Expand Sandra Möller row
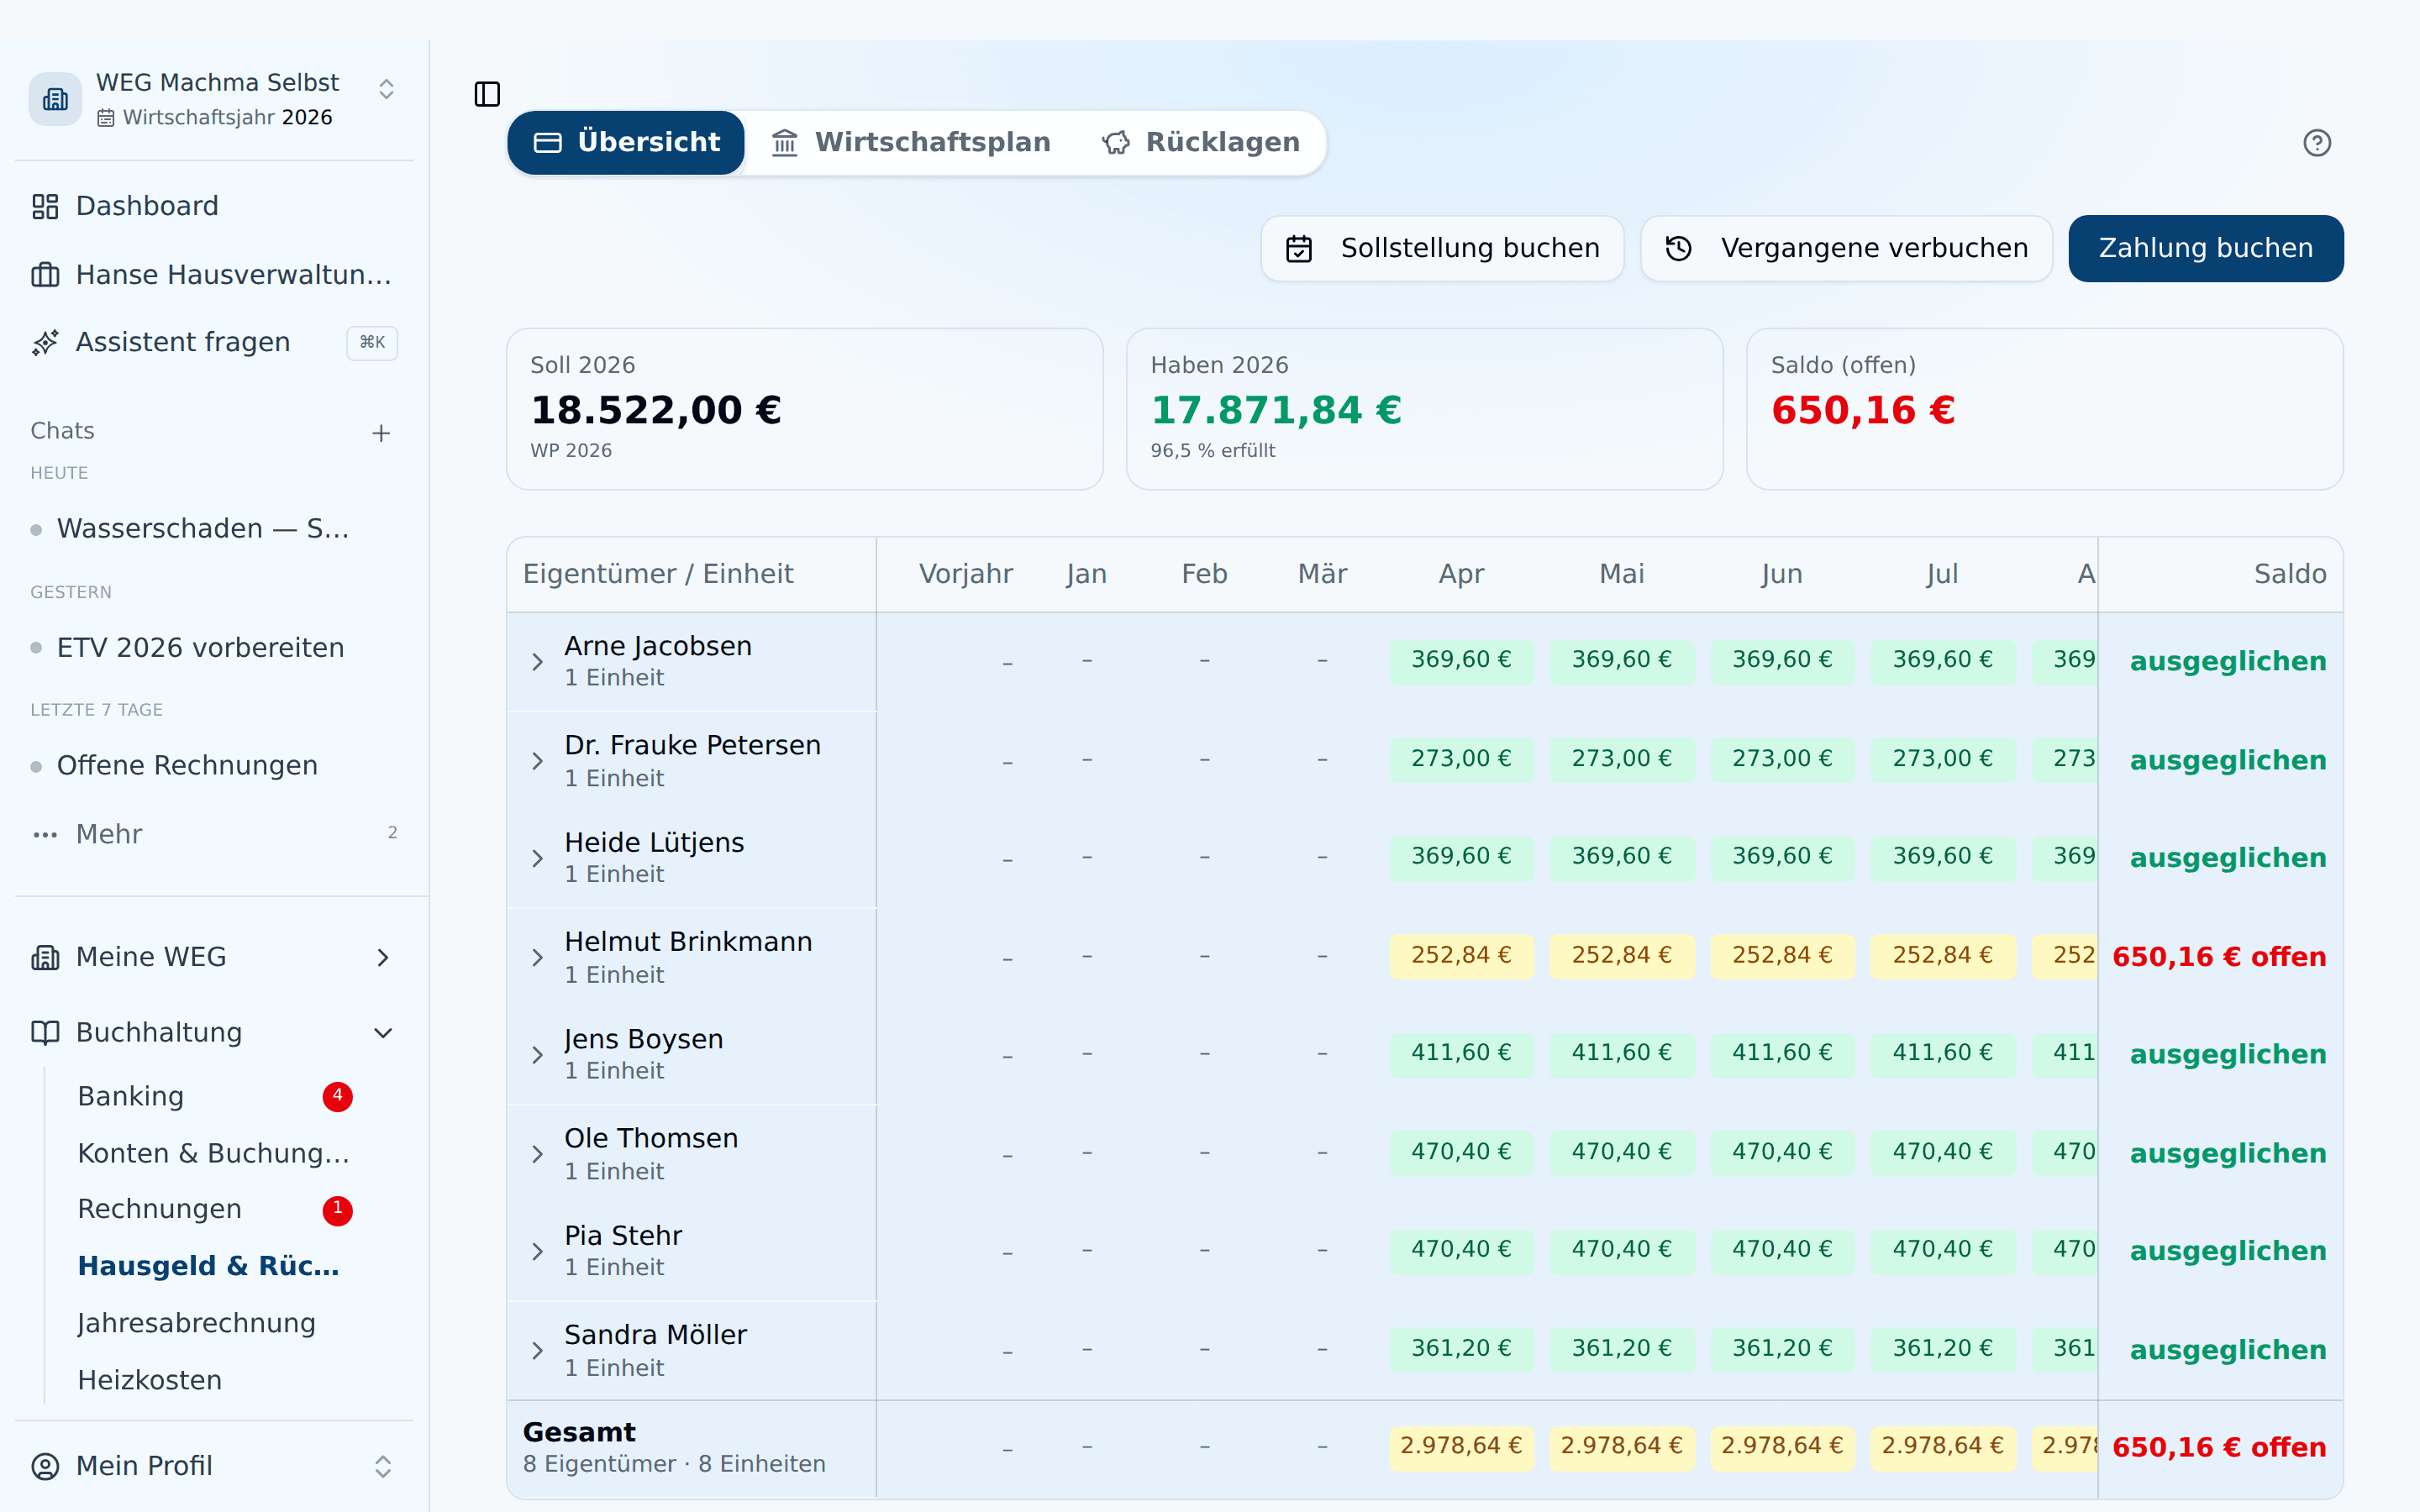This screenshot has width=2420, height=1512. coord(537,1350)
